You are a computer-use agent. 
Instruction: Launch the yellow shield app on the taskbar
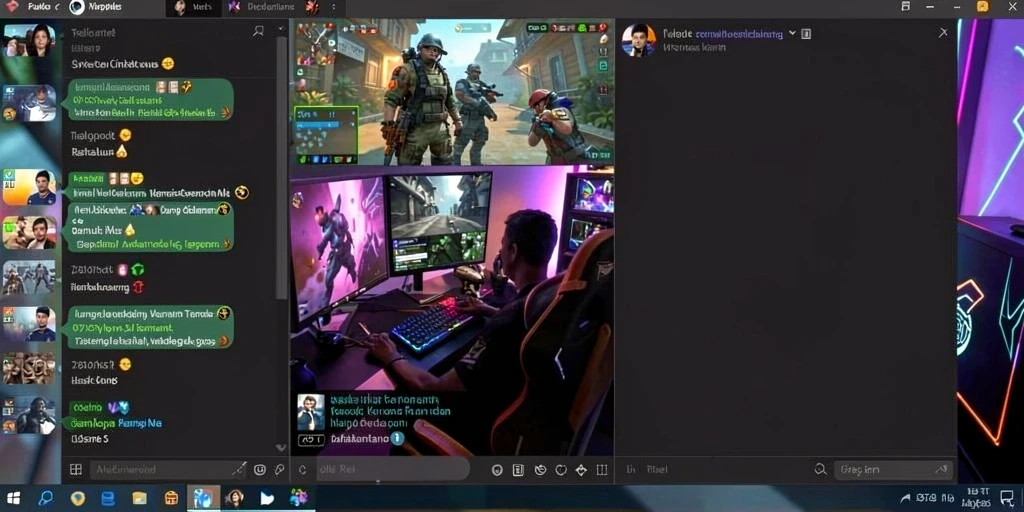coord(77,498)
